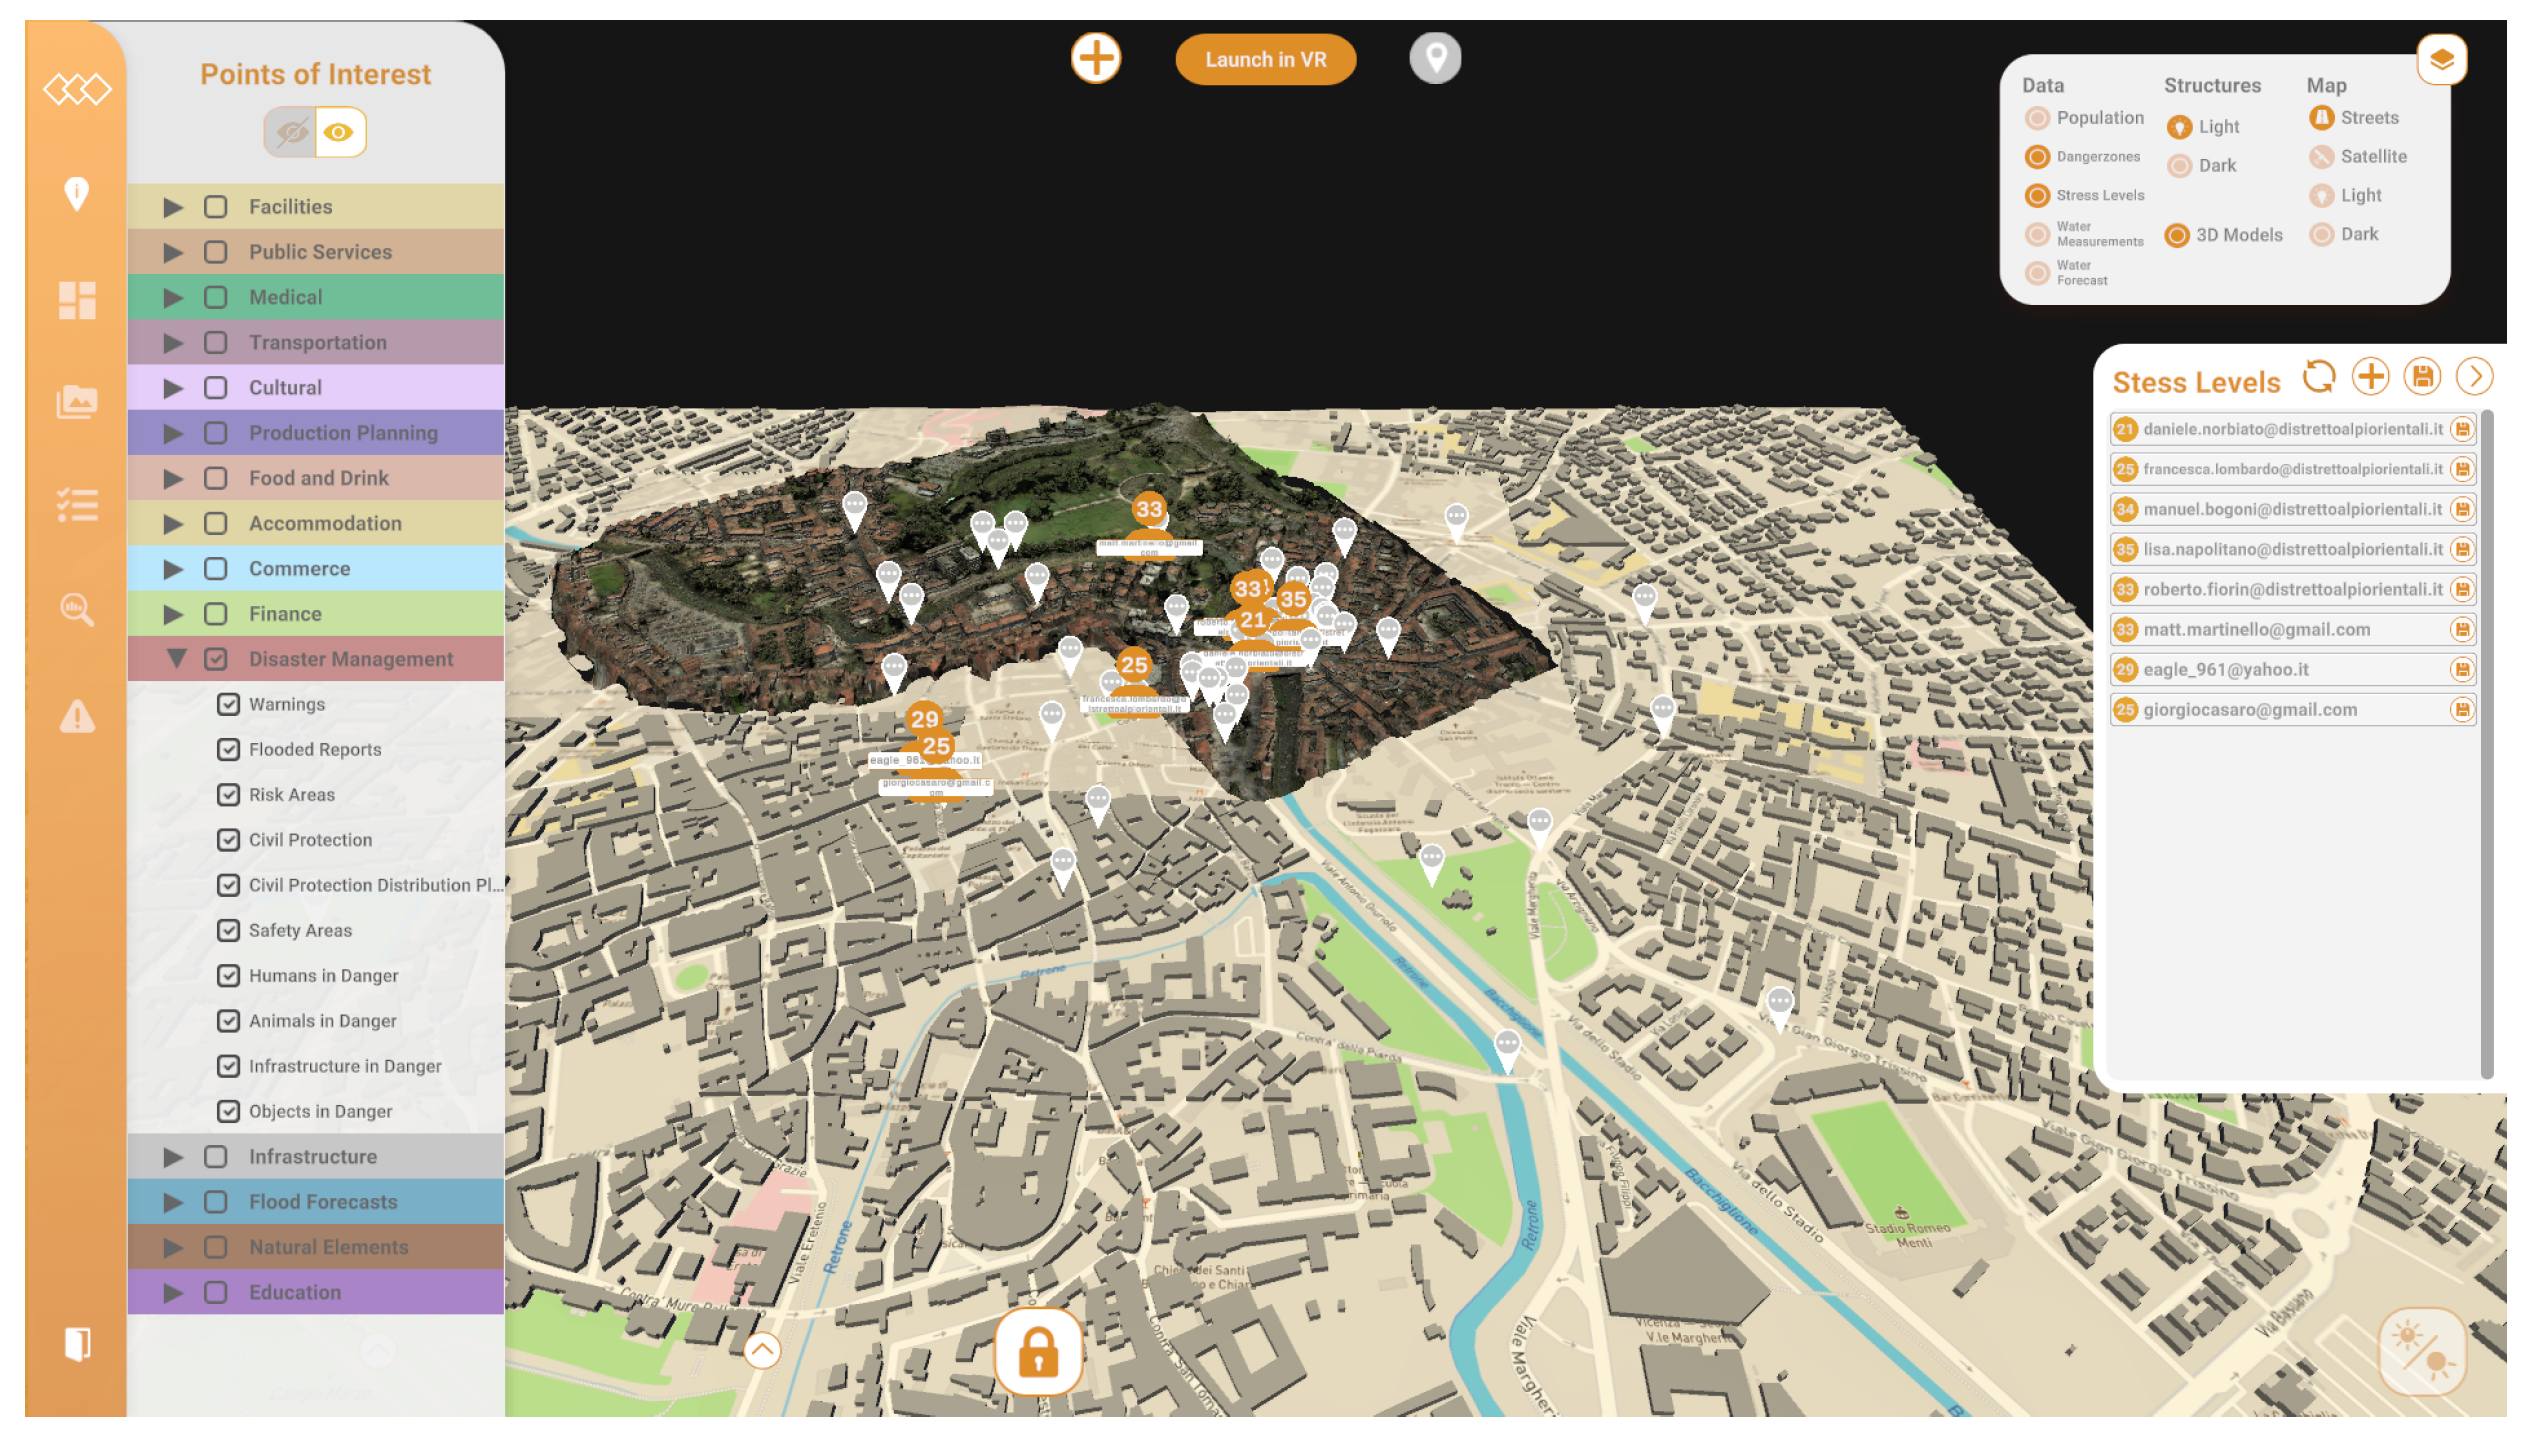The image size is (2526, 1436).
Task: Click the day/night toggle icon
Action: click(x=2421, y=1350)
